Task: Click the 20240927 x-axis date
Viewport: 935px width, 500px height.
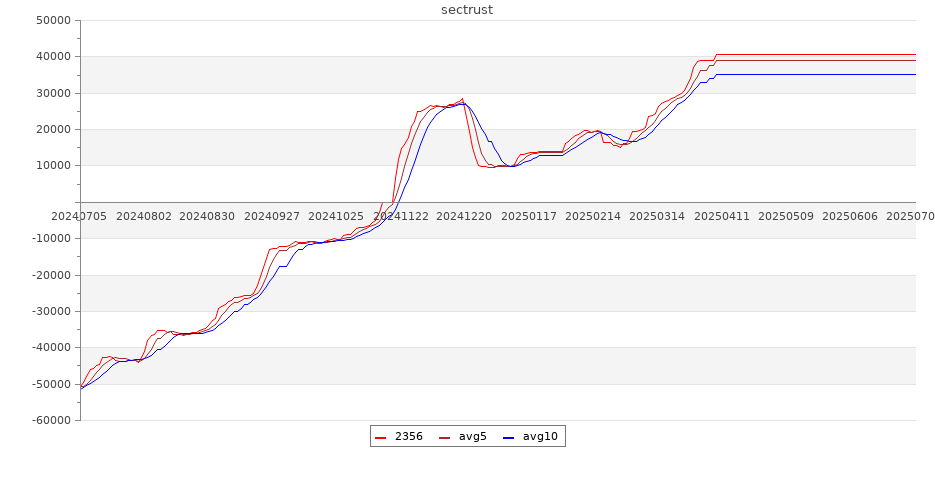Action: pyautogui.click(x=272, y=216)
